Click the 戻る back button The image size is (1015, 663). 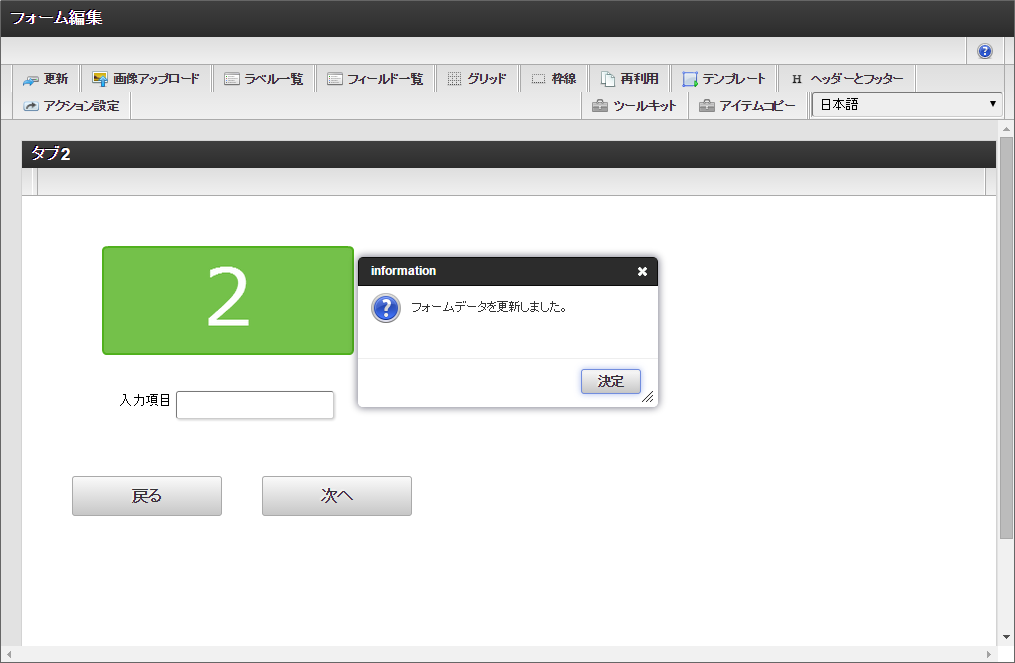147,496
